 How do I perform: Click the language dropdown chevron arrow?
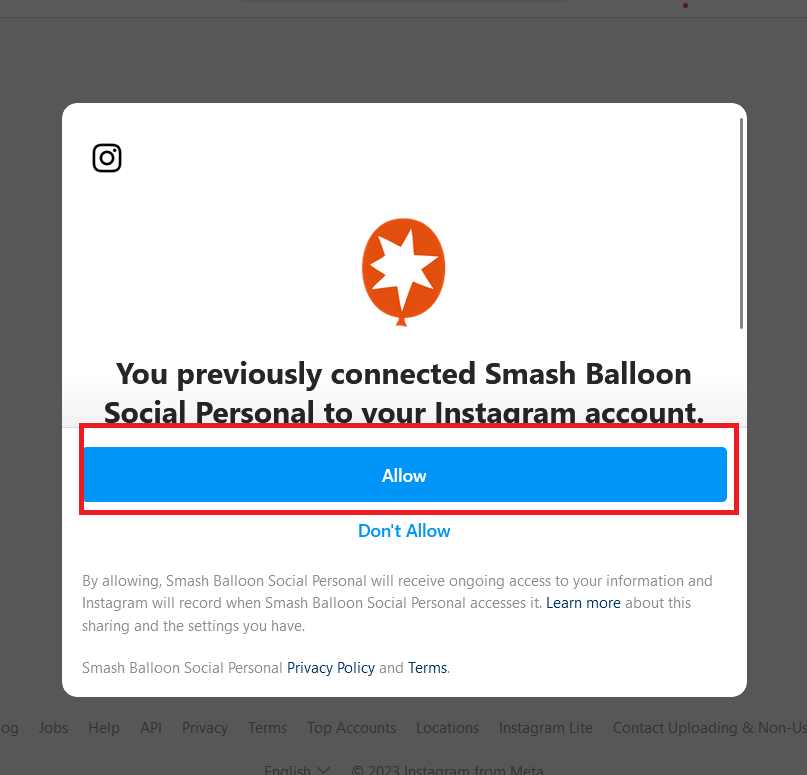tap(323, 770)
